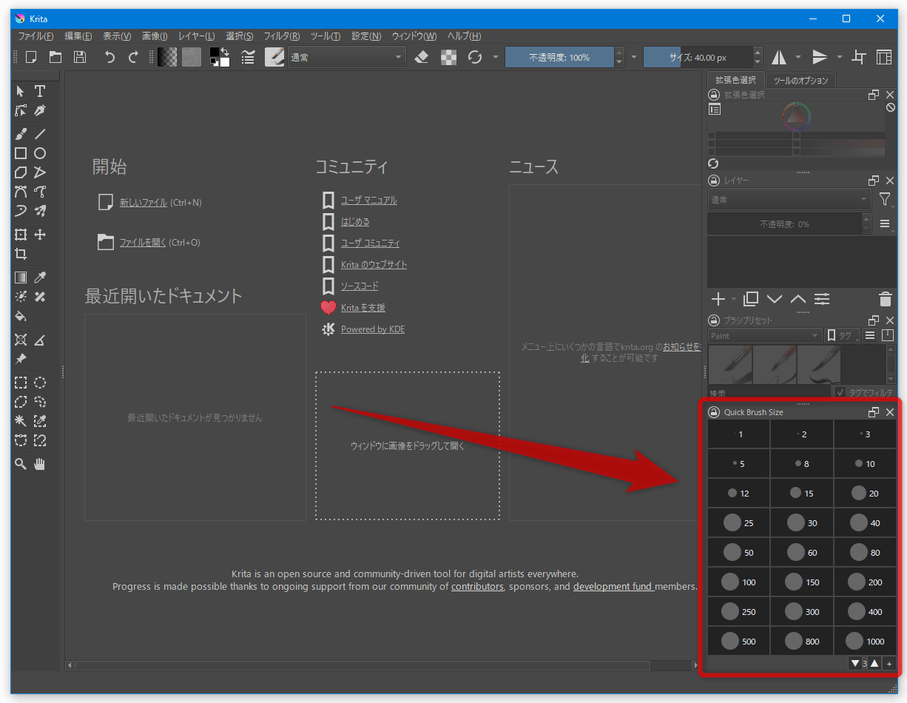Create a new document from toolbar

[31, 57]
